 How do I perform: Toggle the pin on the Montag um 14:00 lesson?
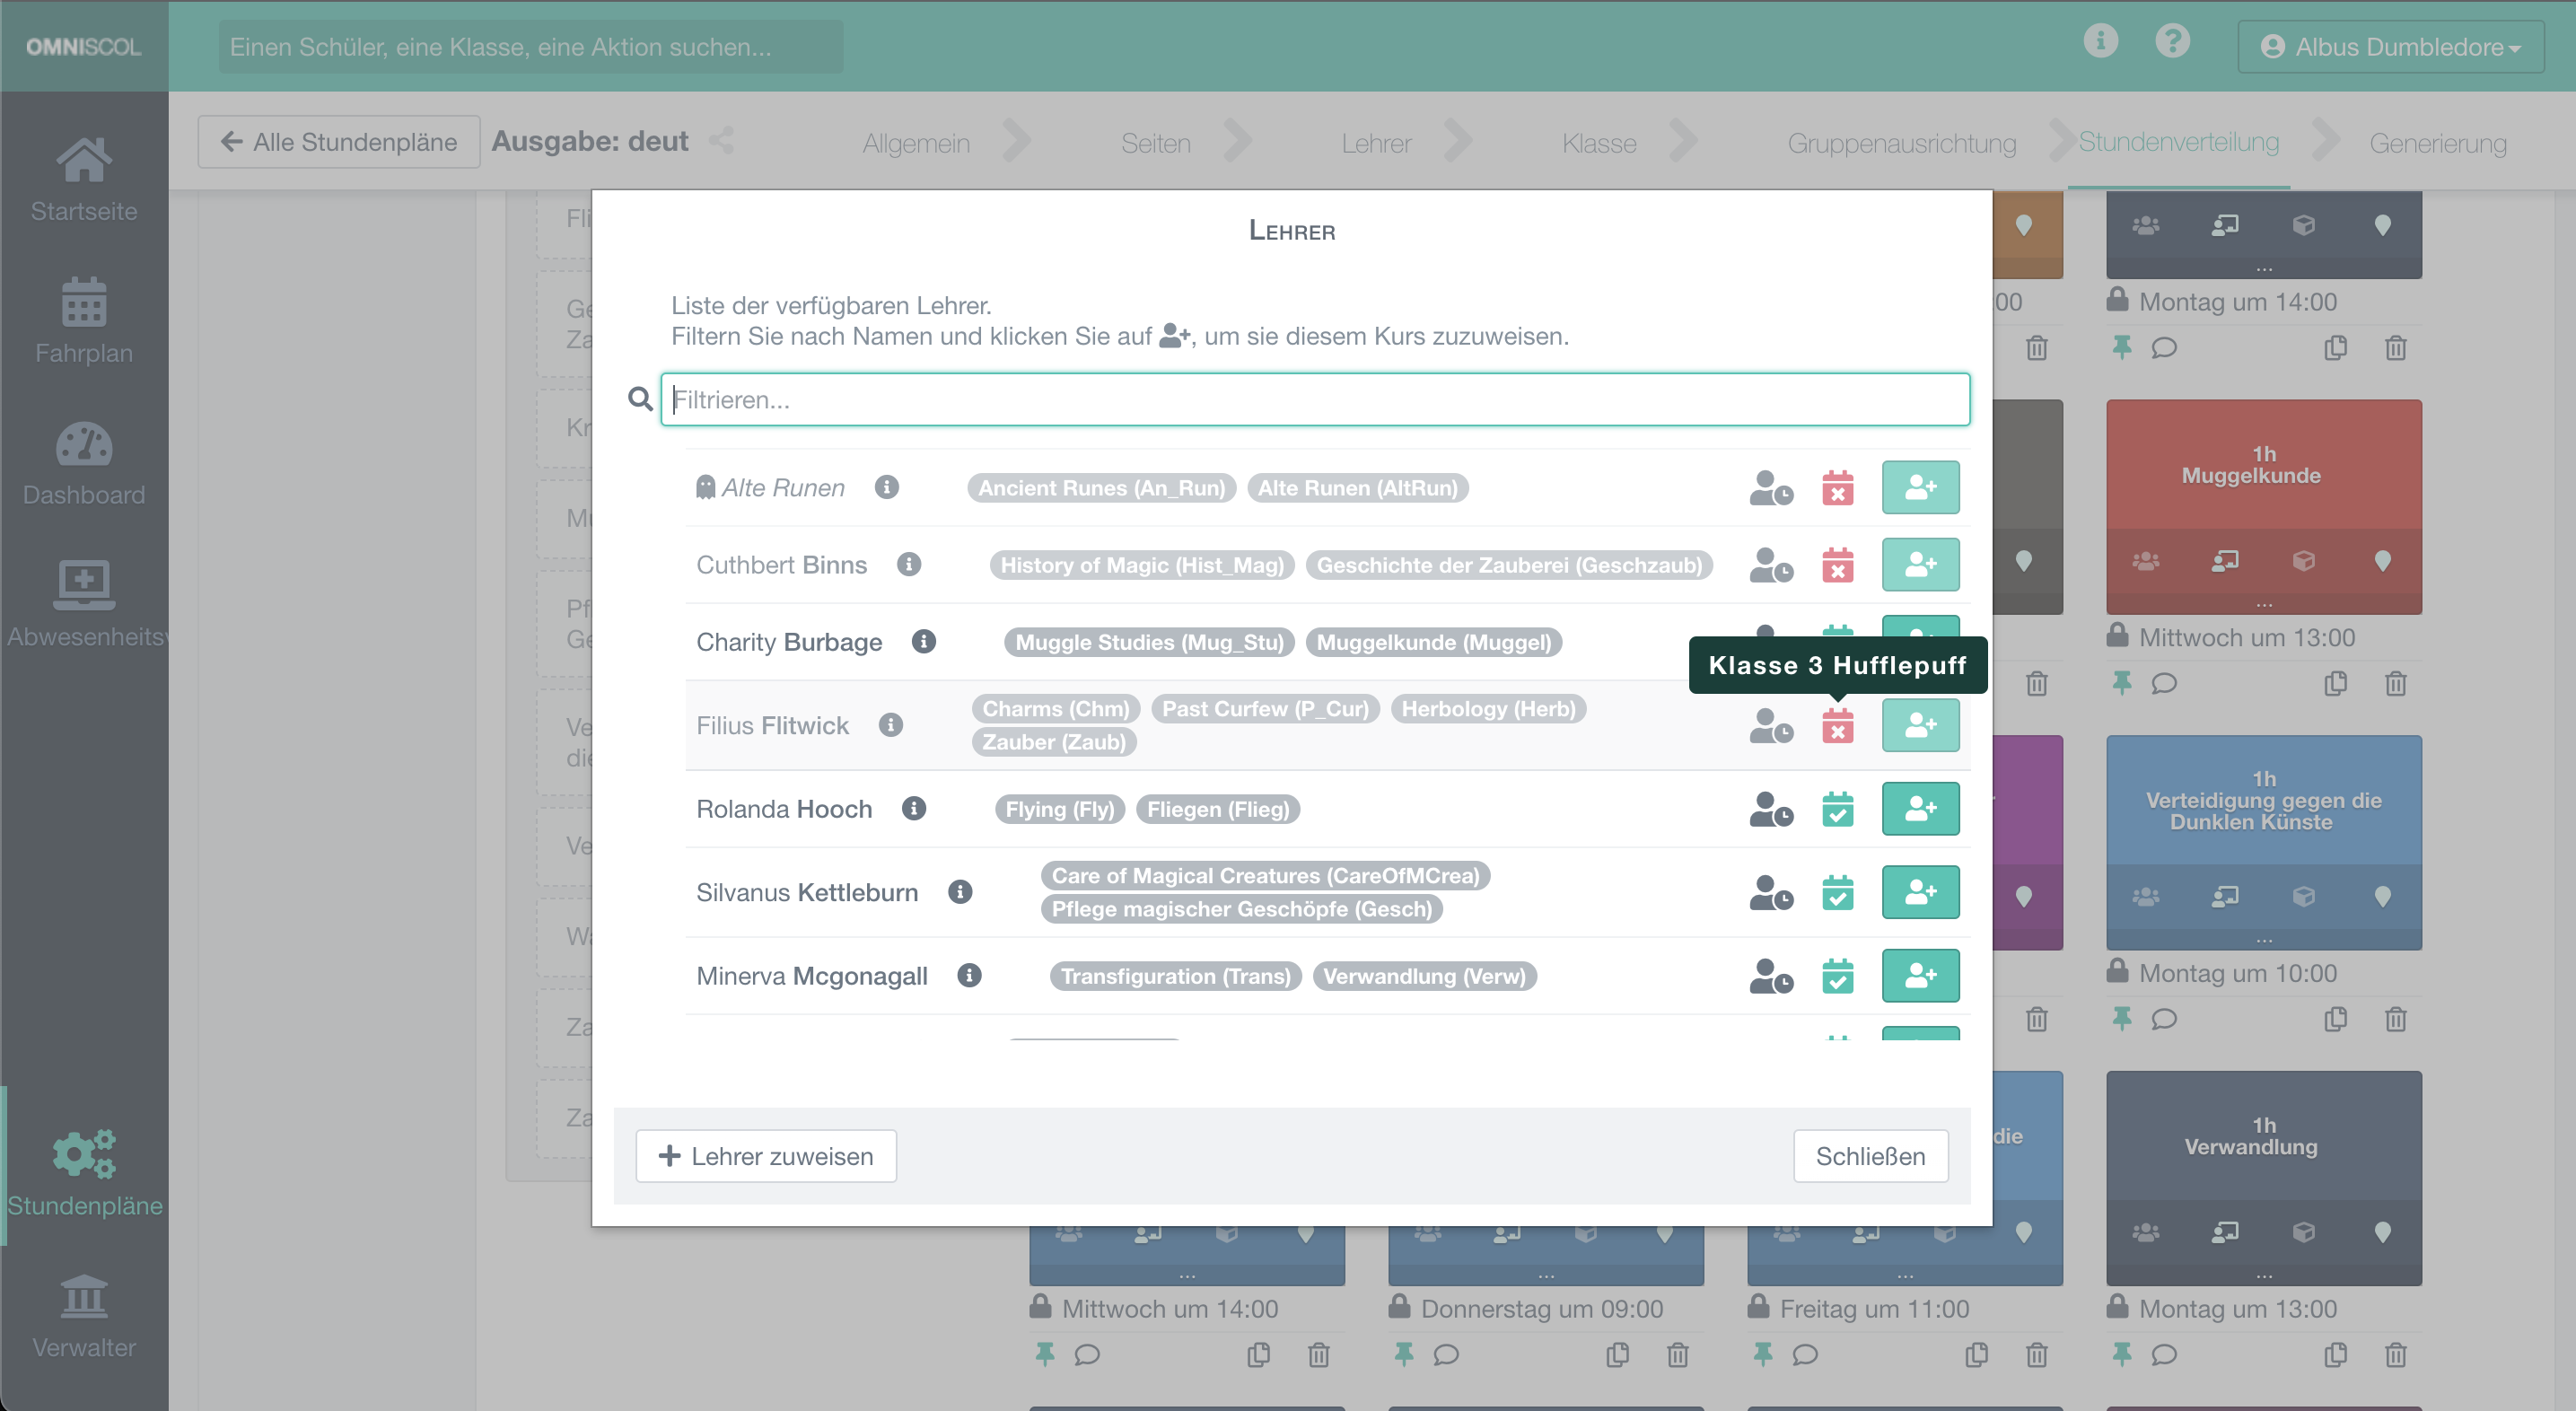point(2122,348)
